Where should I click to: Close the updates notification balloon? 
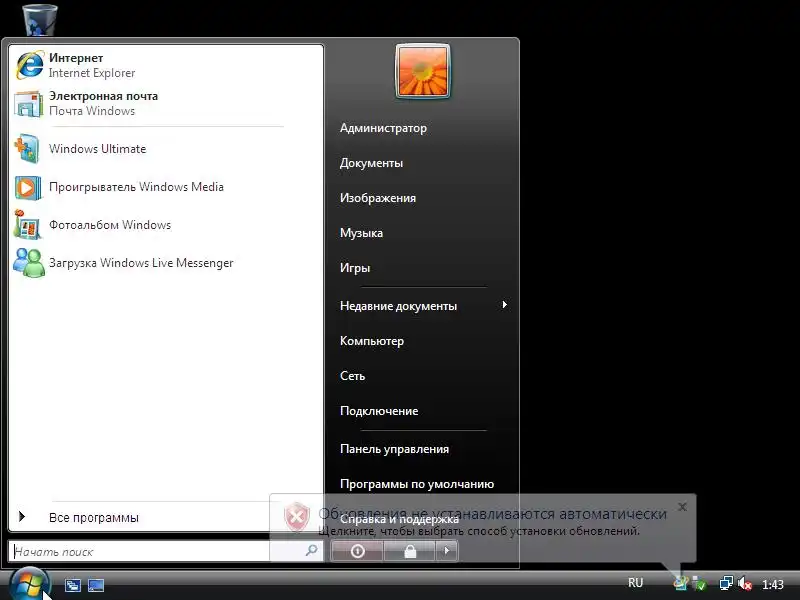pyautogui.click(x=682, y=507)
